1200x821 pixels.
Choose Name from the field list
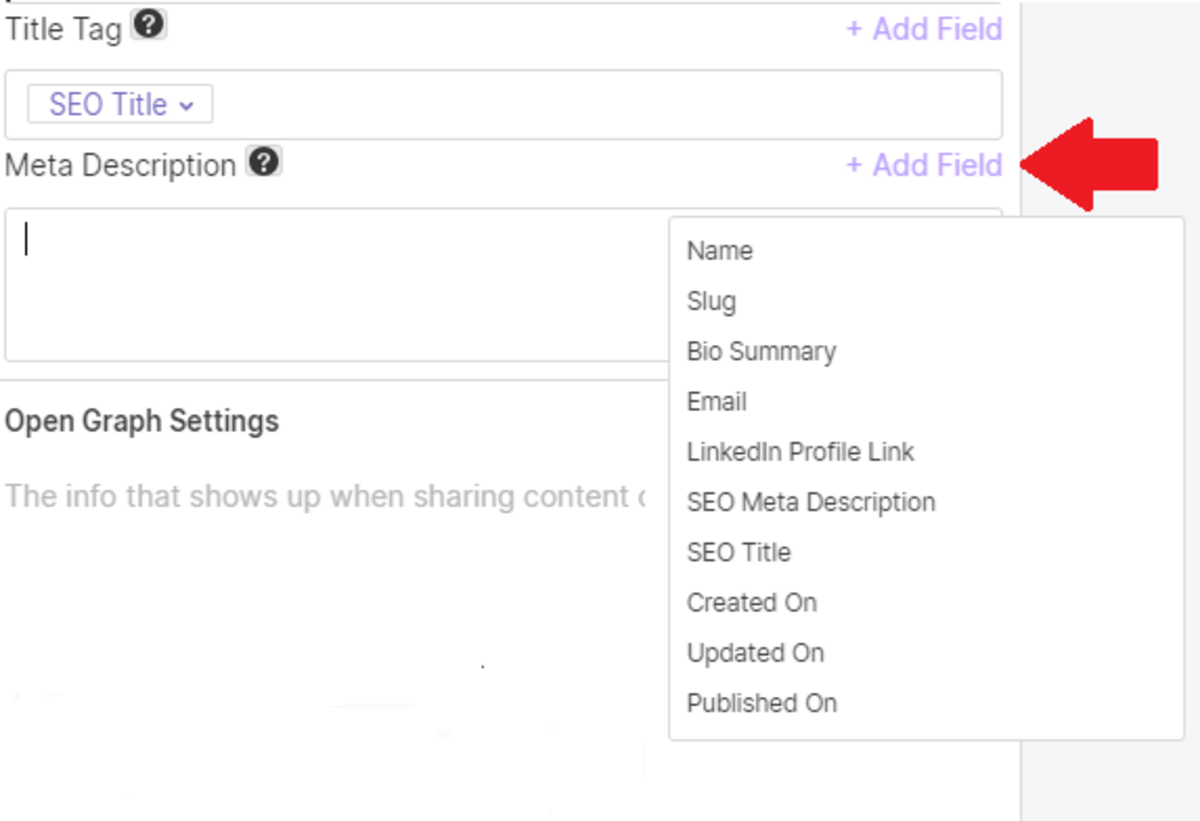coord(719,251)
